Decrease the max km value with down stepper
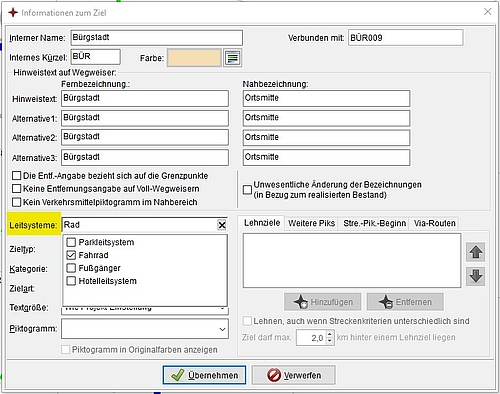 click(x=330, y=341)
